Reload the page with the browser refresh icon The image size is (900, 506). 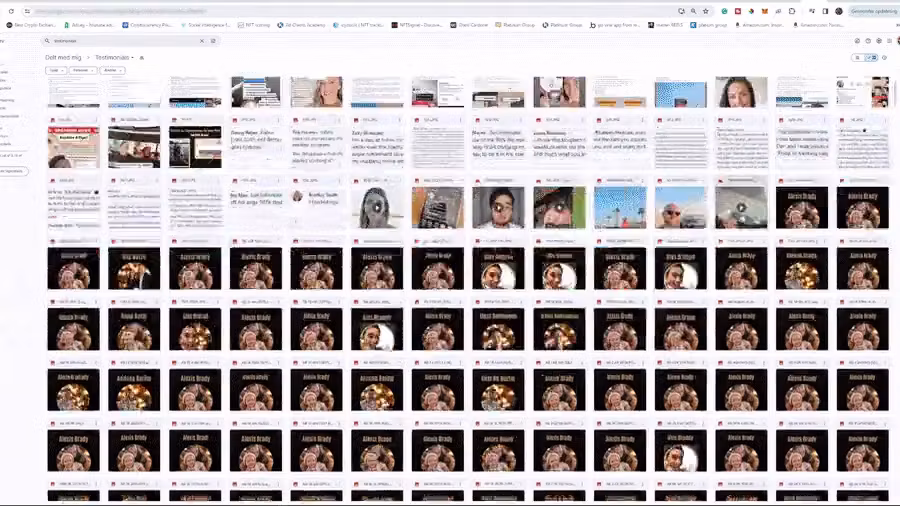[11, 11]
